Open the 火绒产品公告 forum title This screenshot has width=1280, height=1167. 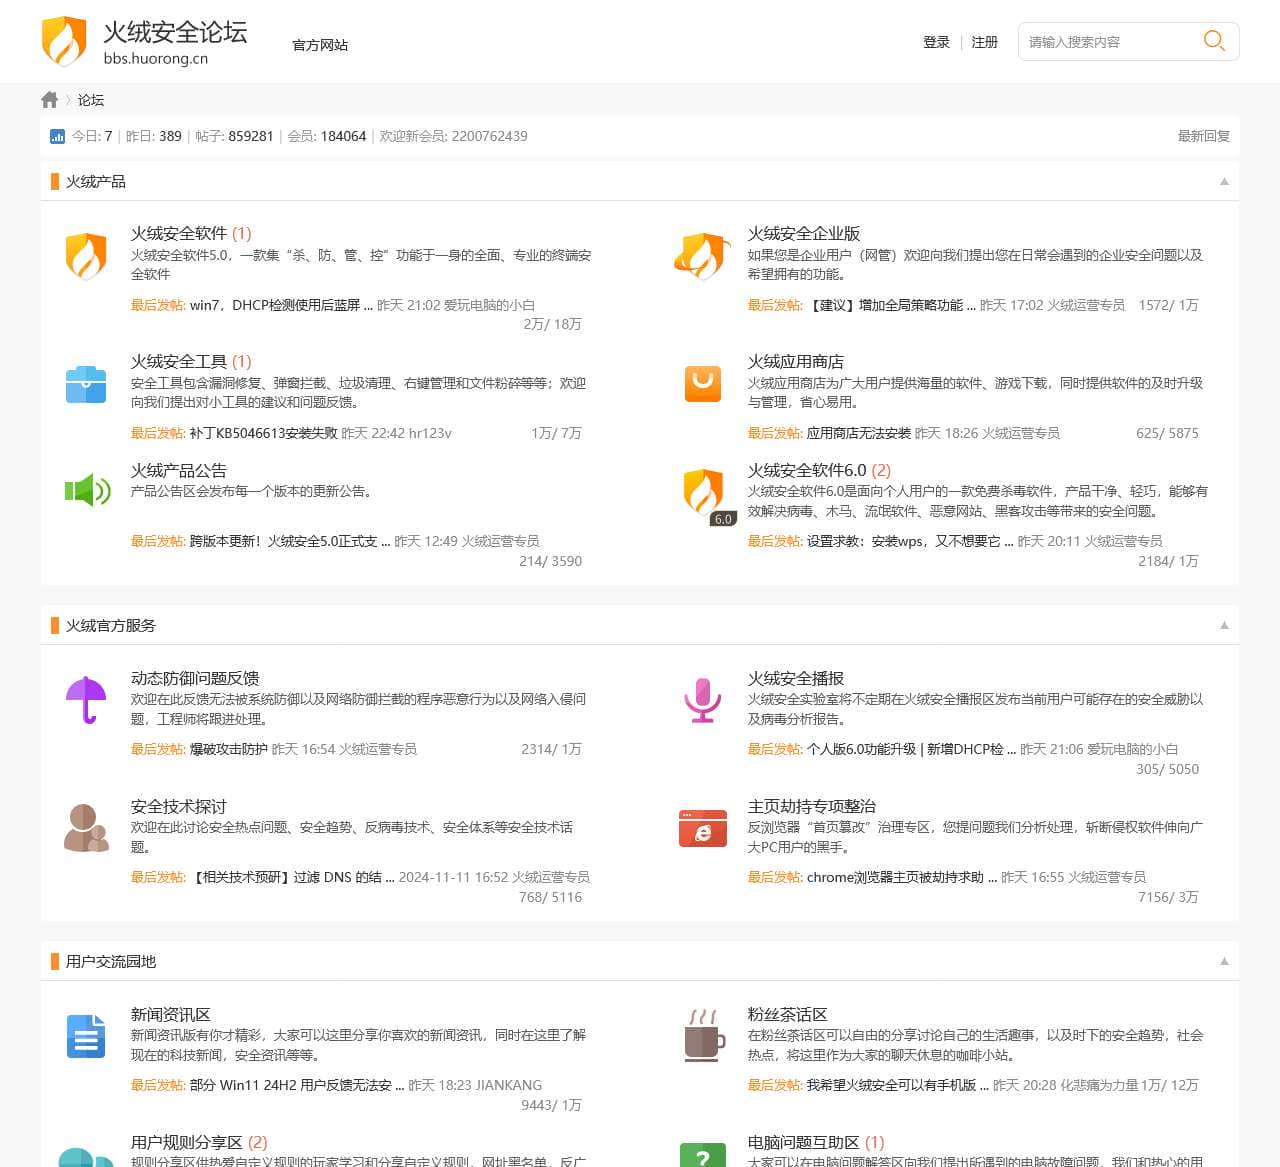[179, 470]
